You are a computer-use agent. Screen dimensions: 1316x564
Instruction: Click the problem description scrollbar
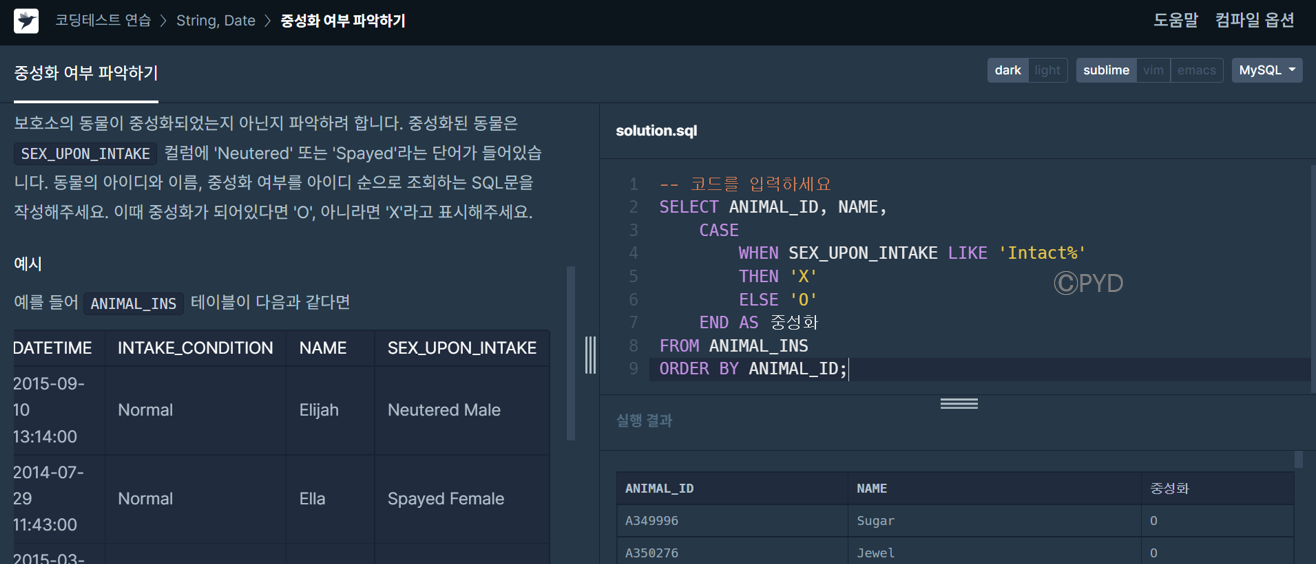571,353
